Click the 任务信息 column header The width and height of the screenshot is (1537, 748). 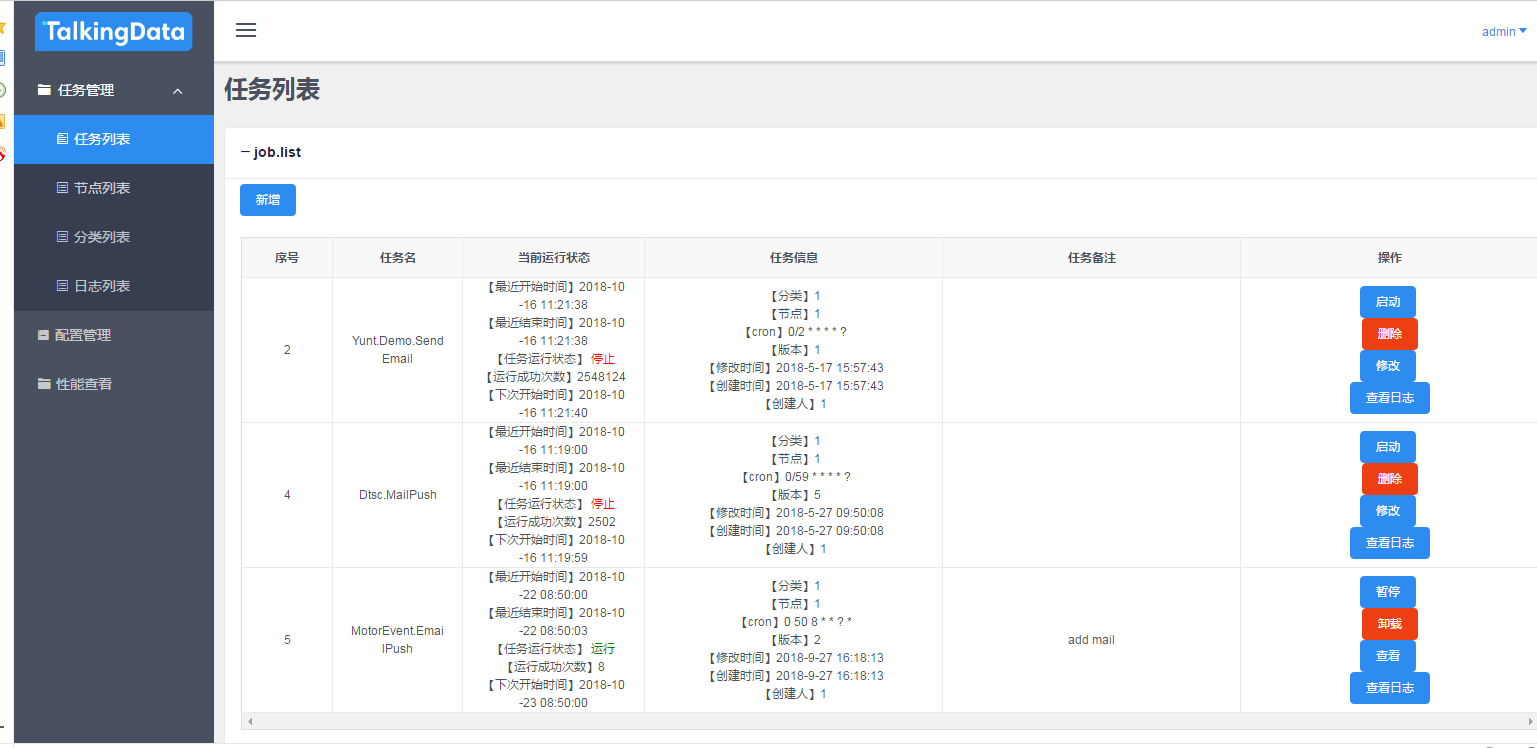point(794,258)
